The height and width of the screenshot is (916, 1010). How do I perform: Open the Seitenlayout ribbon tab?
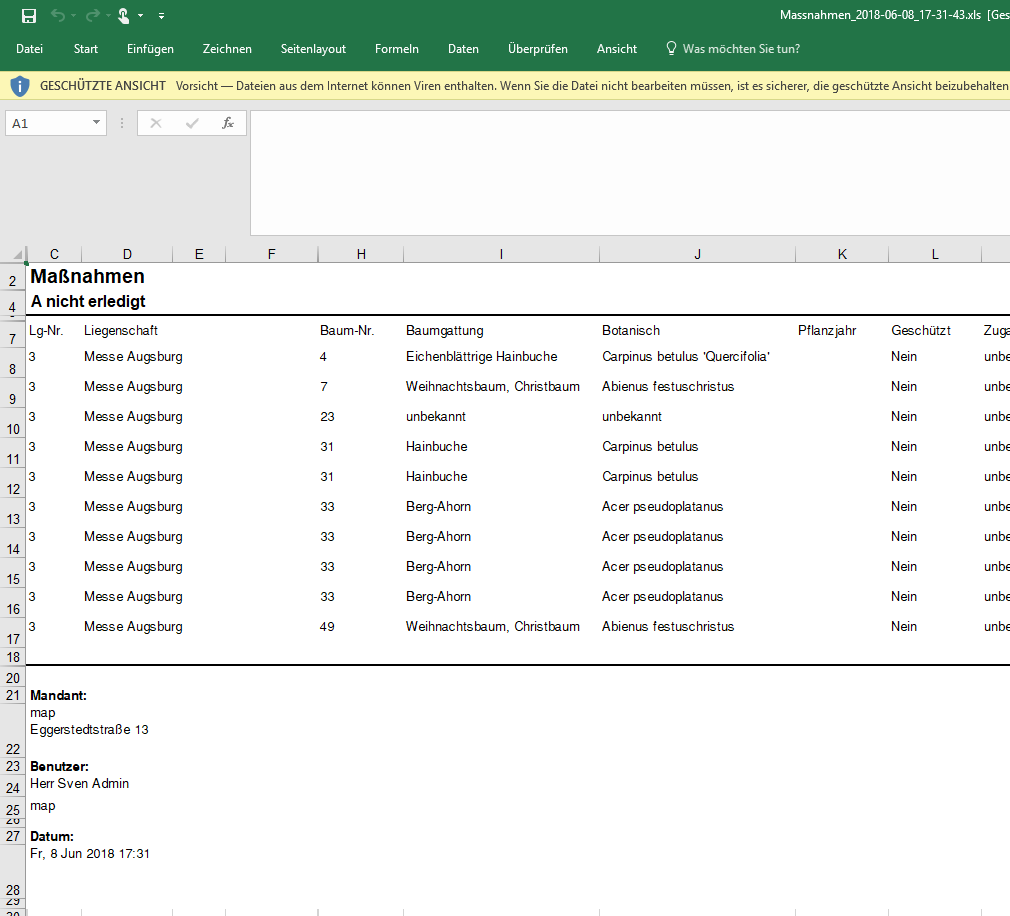(313, 49)
